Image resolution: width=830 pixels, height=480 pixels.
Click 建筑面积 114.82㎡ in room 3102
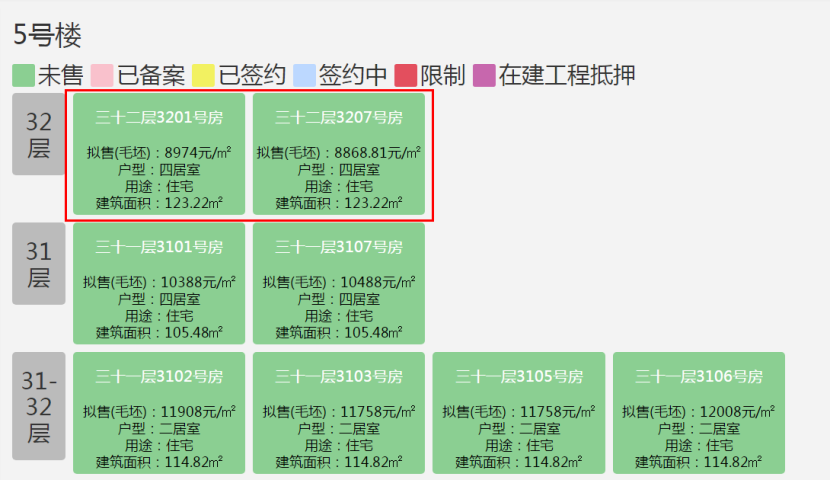tap(159, 462)
